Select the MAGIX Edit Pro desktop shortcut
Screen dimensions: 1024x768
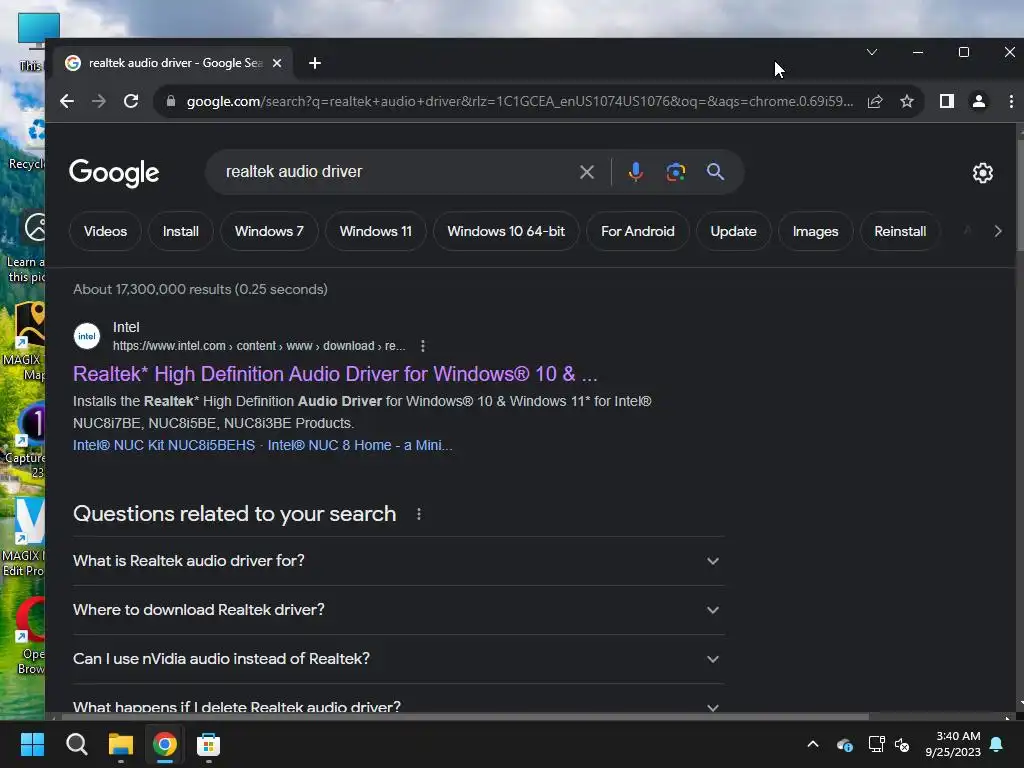point(24,537)
